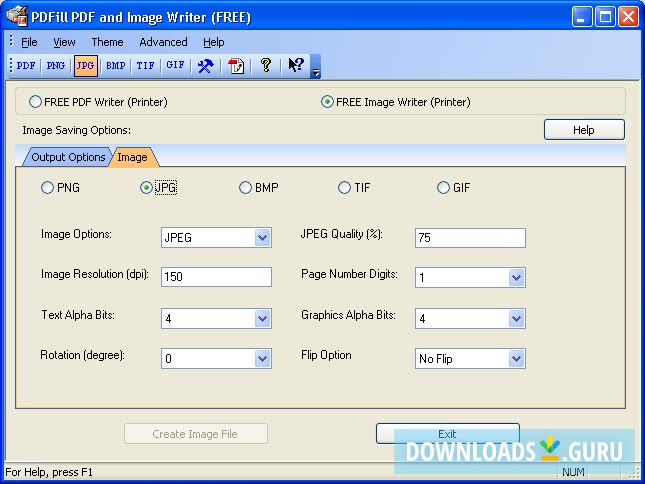Viewport: 645px width, 484px height.
Task: Select the BMP toolbar icon
Action: pyautogui.click(x=116, y=66)
